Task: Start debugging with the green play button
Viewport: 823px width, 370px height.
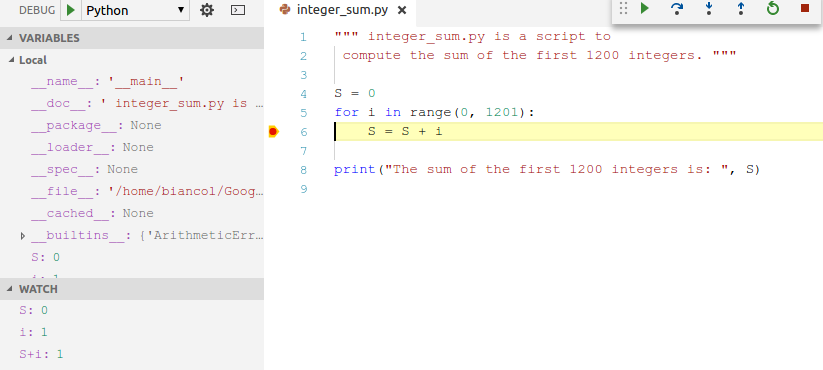Action: (x=71, y=10)
